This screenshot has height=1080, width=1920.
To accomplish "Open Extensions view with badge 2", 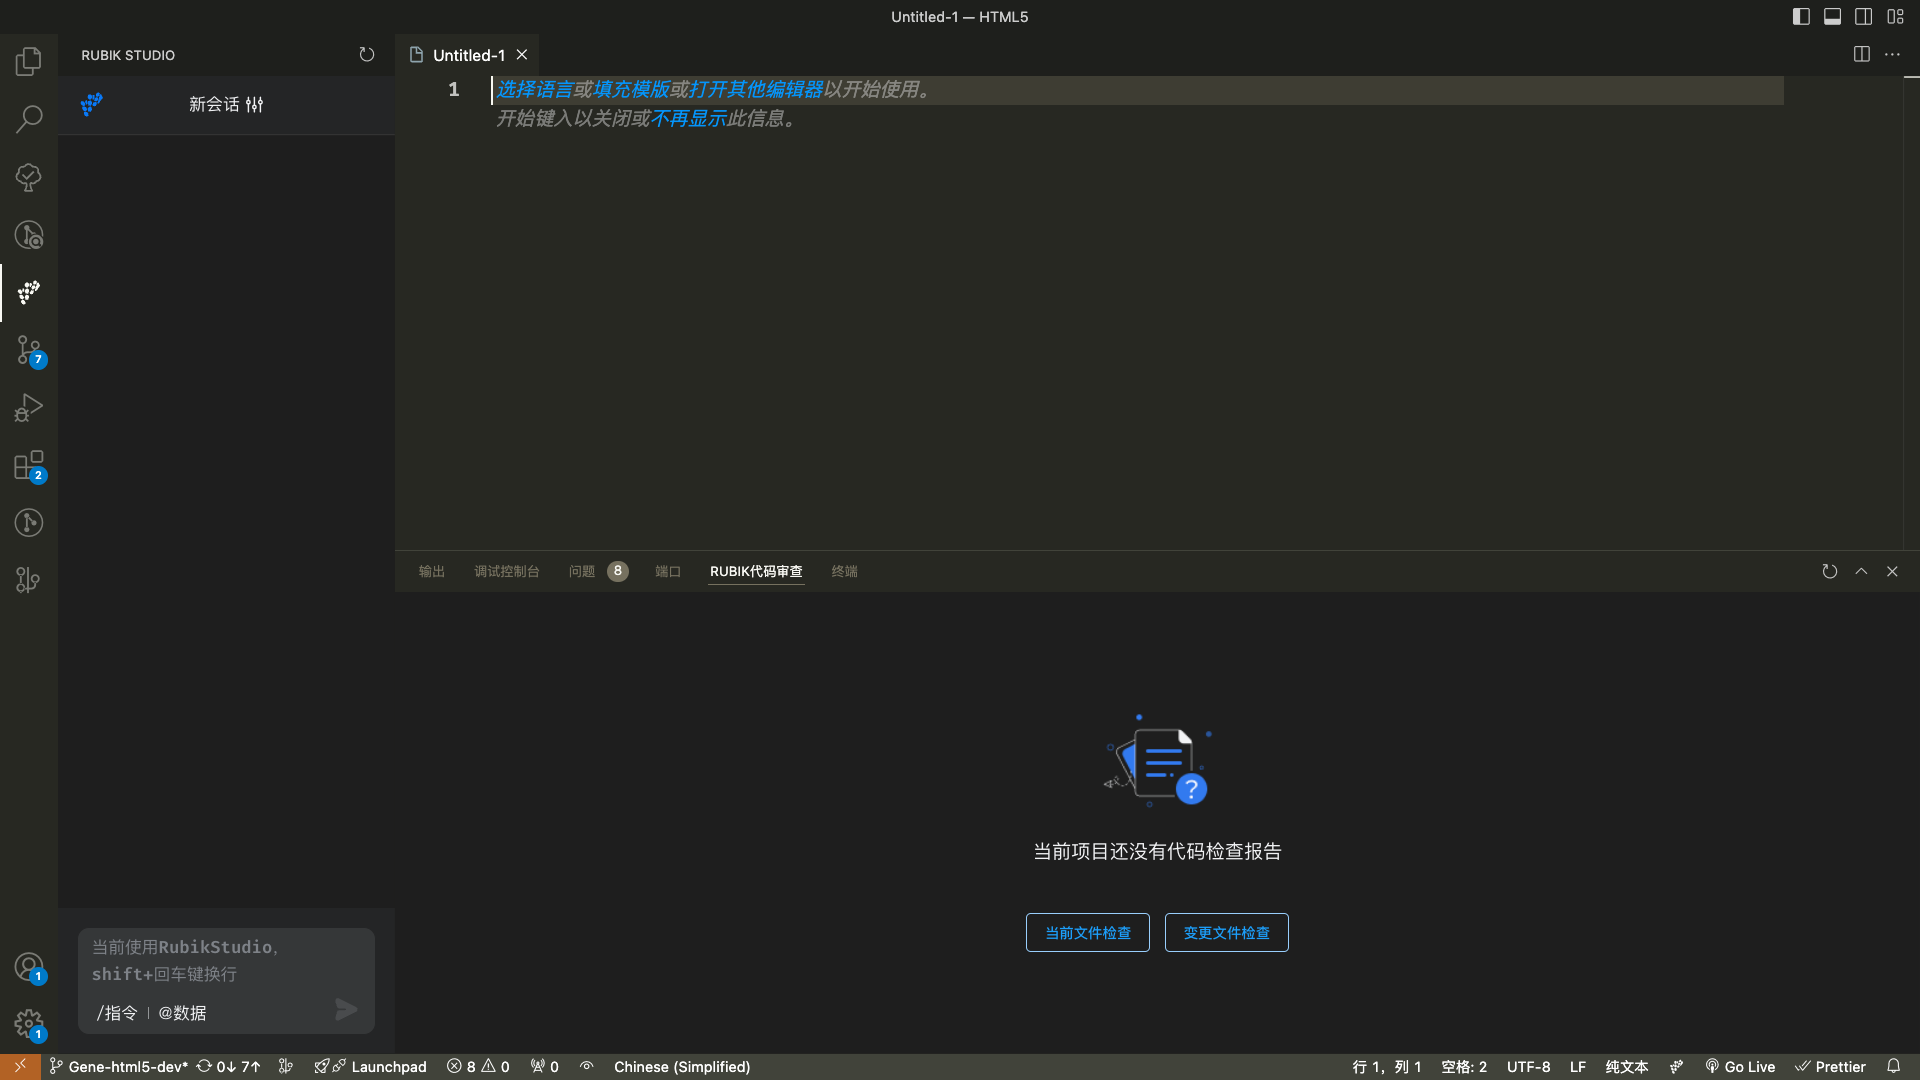I will point(29,466).
